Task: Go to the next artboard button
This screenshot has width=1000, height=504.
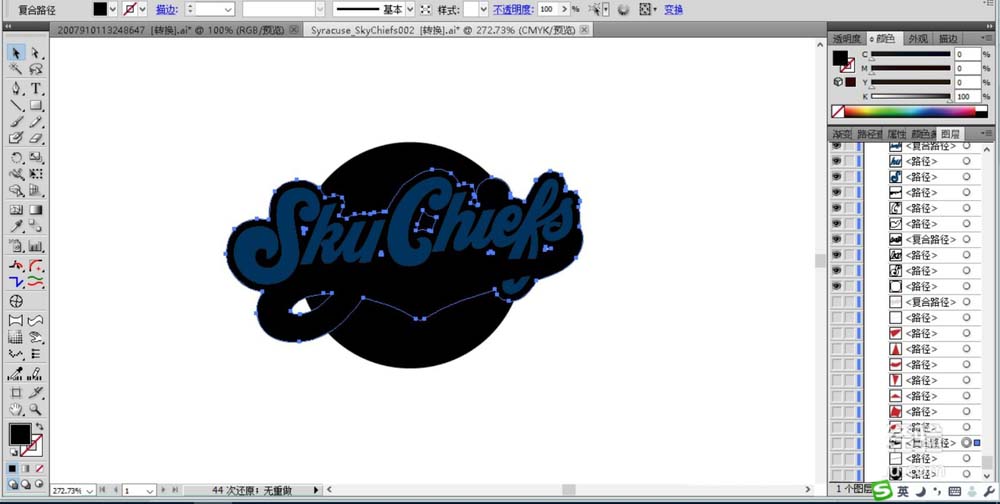Action: (x=164, y=490)
